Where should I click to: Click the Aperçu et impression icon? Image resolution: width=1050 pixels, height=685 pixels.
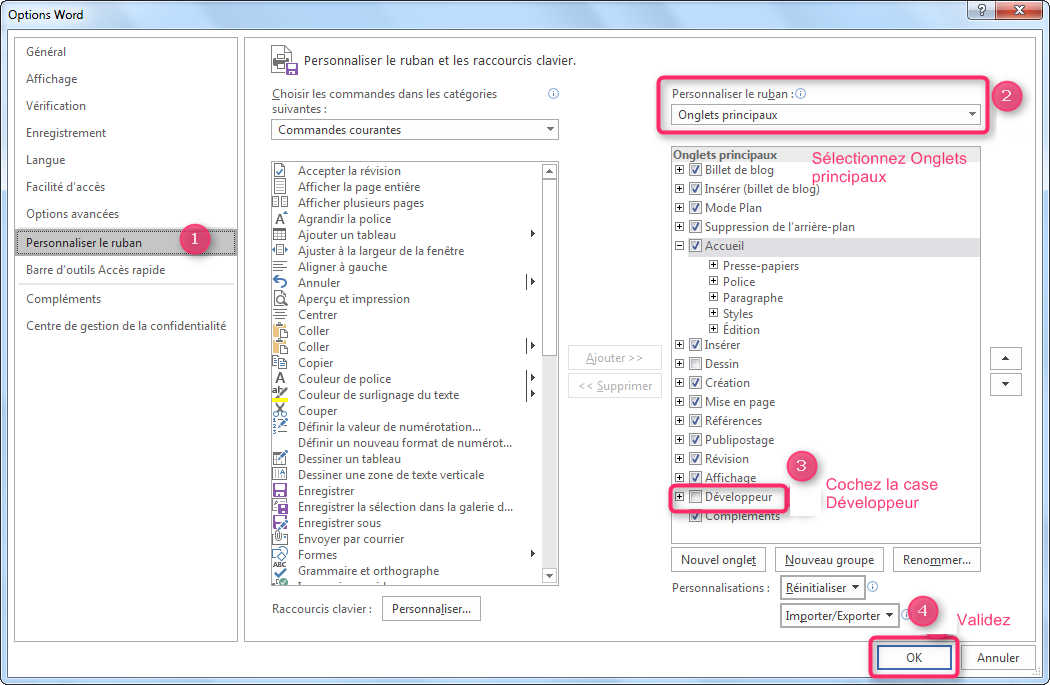(280, 299)
